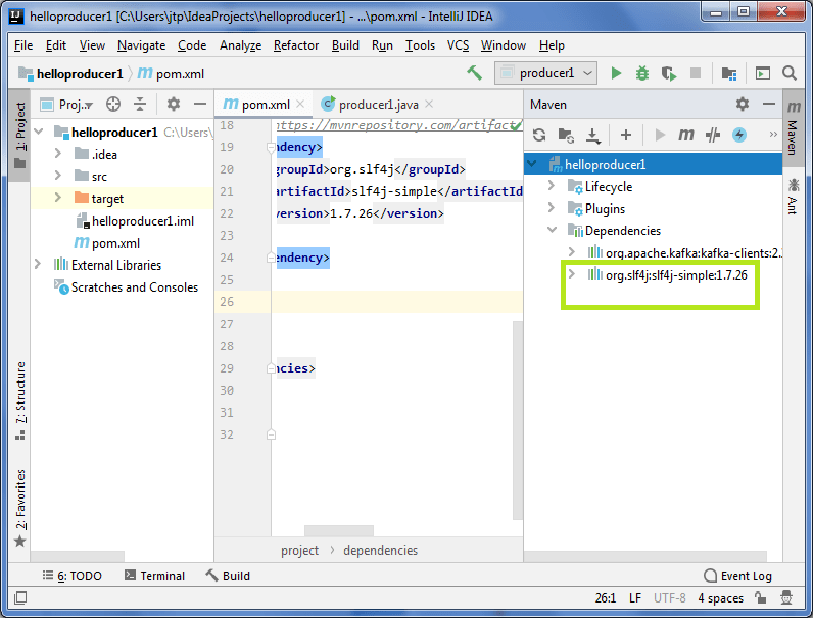Screen dimensions: 813x618
Task: Click the editor vertical scrollbar
Action: (518, 420)
